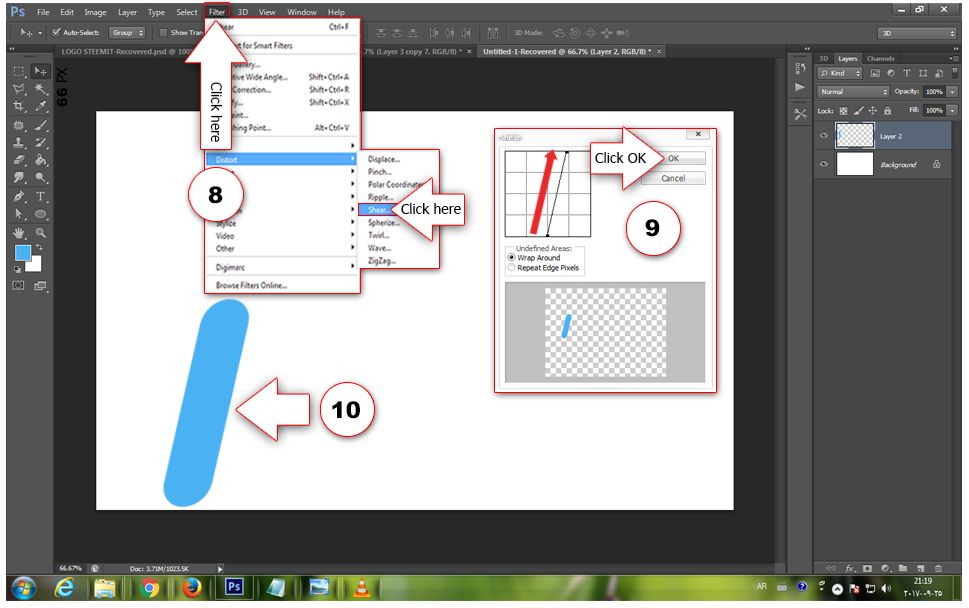Screen dimensions: 969x608
Task: Select the Smudge tool
Action: pyautogui.click(x=19, y=178)
